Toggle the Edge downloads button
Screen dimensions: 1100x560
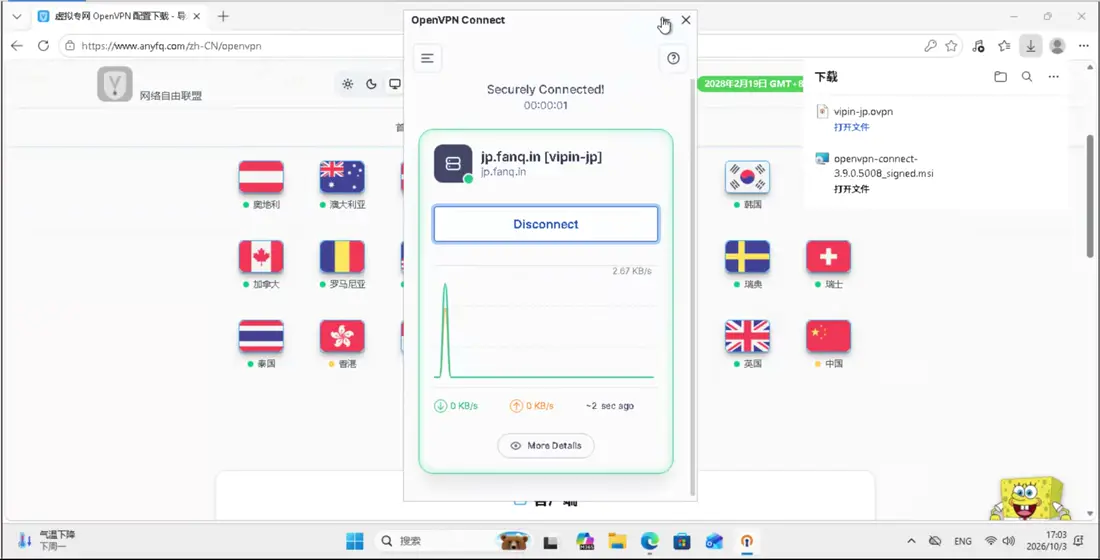click(1031, 46)
